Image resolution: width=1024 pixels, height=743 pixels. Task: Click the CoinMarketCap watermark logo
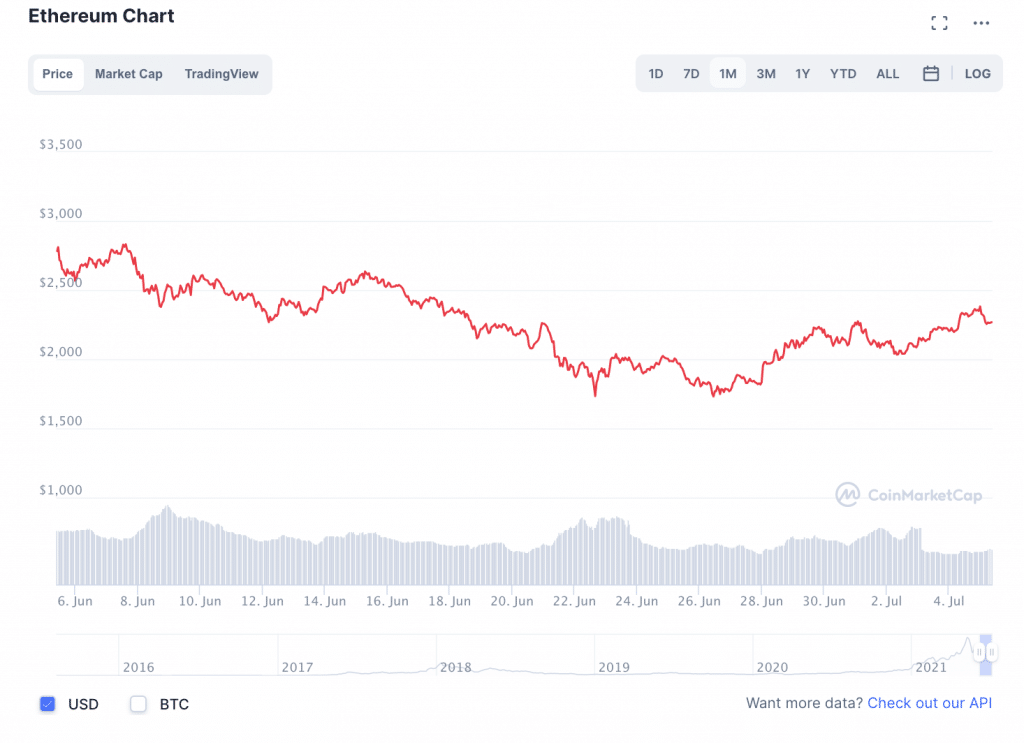tap(909, 494)
